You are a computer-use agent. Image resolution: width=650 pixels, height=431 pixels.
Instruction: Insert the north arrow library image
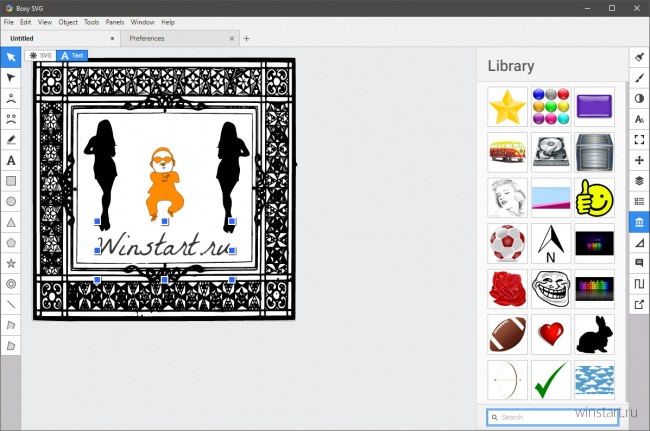point(551,244)
